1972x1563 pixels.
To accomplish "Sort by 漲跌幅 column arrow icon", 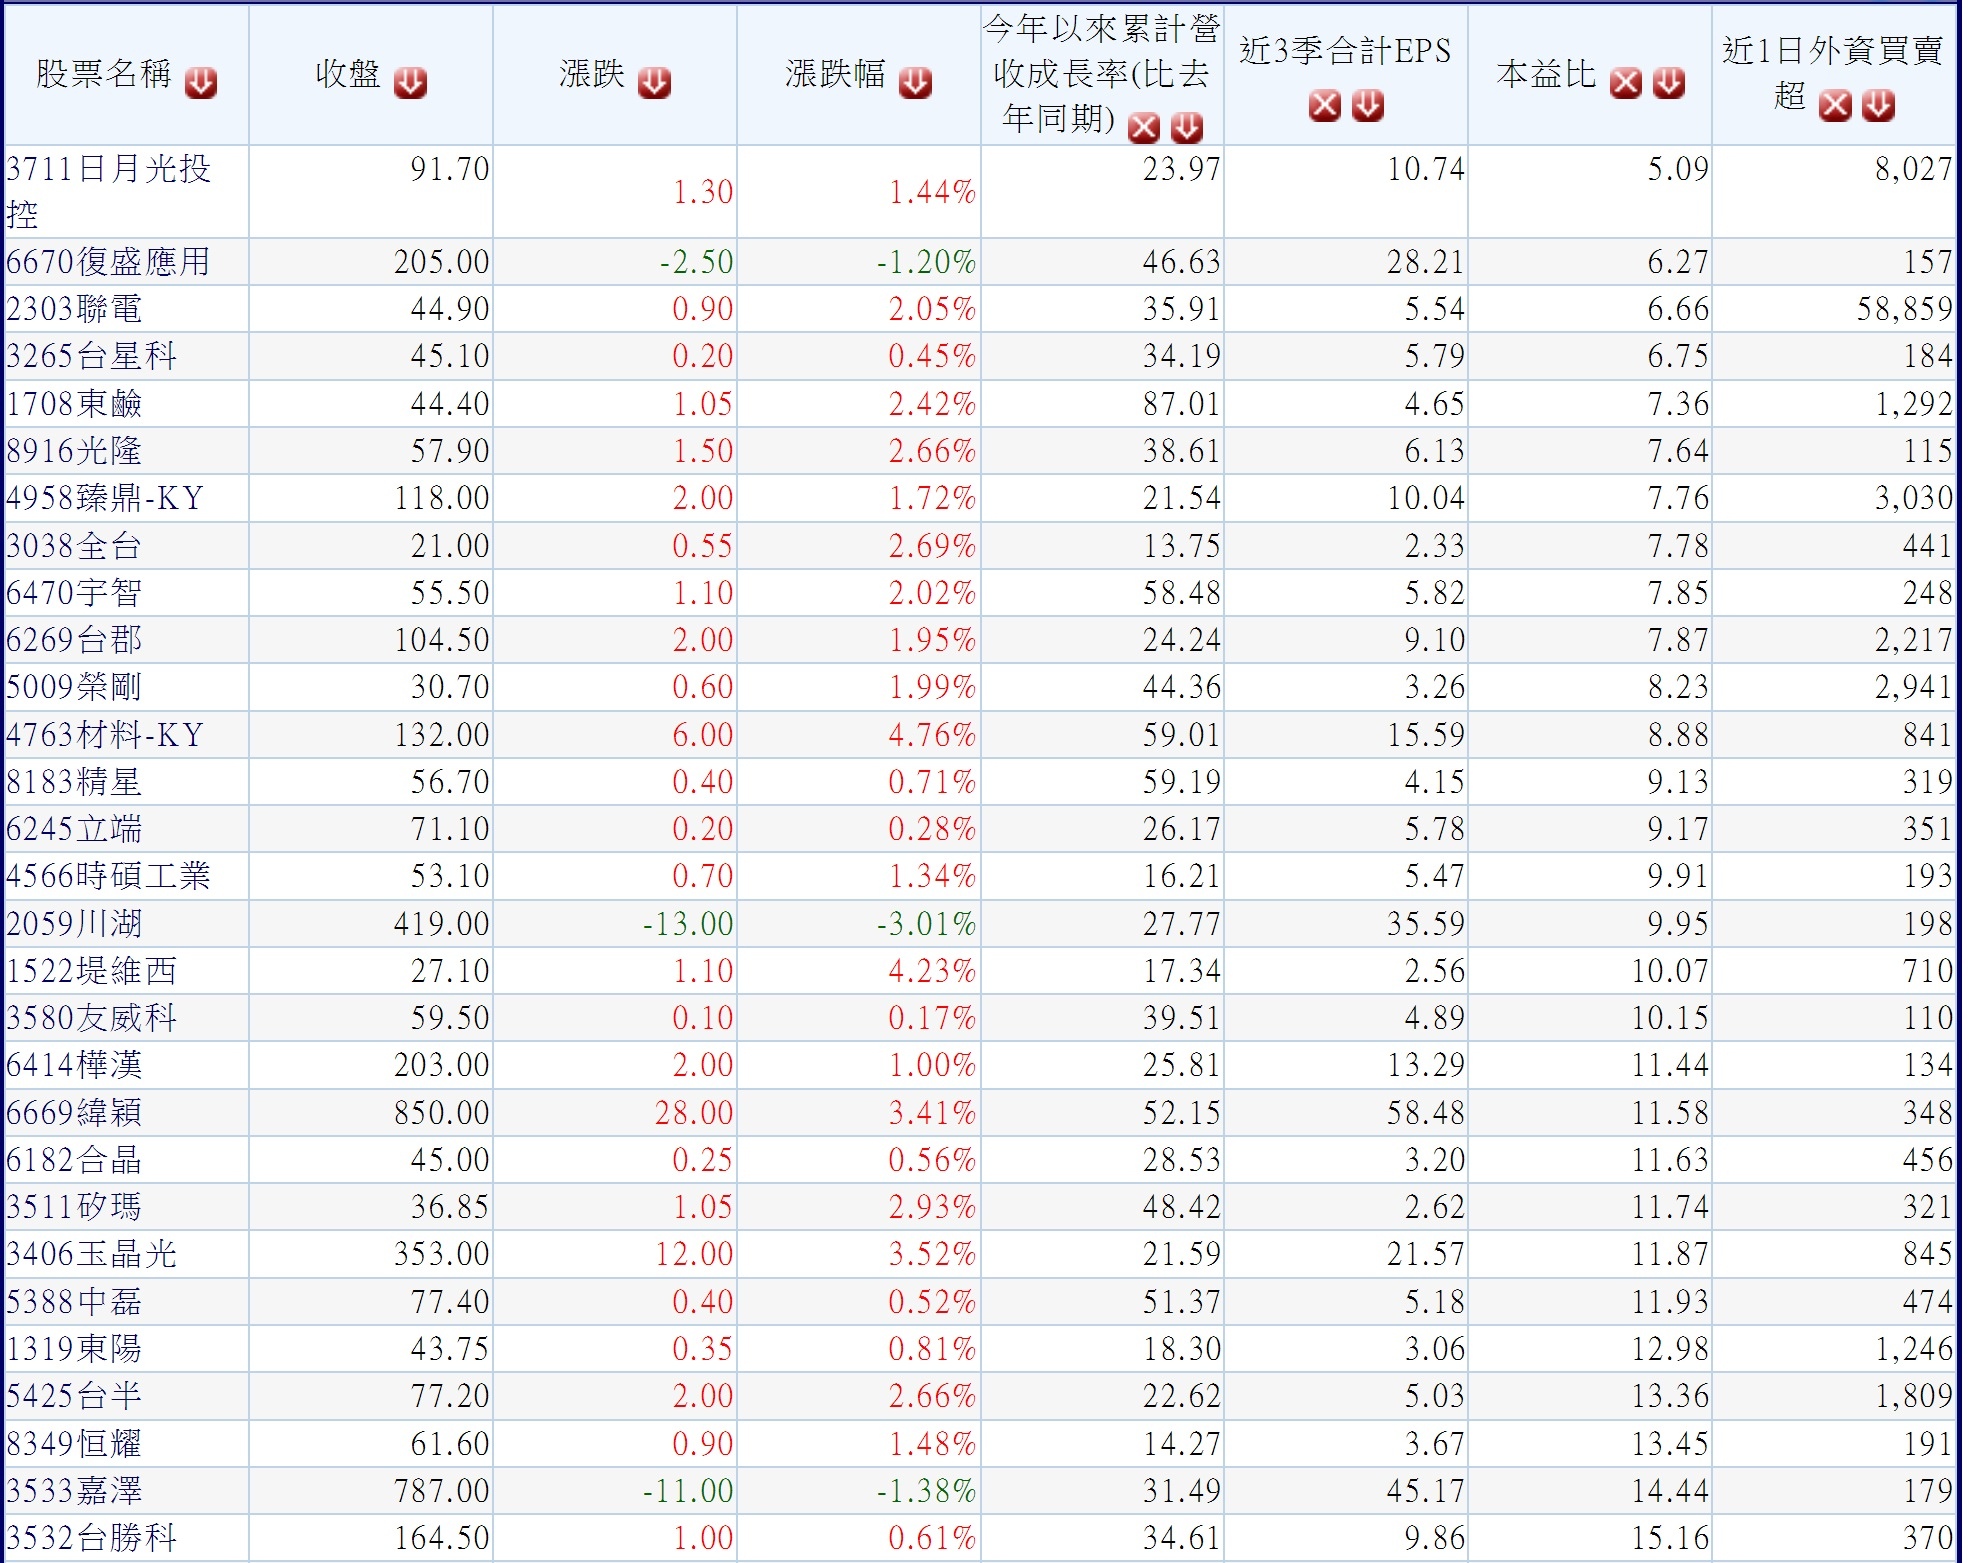I will (x=914, y=83).
